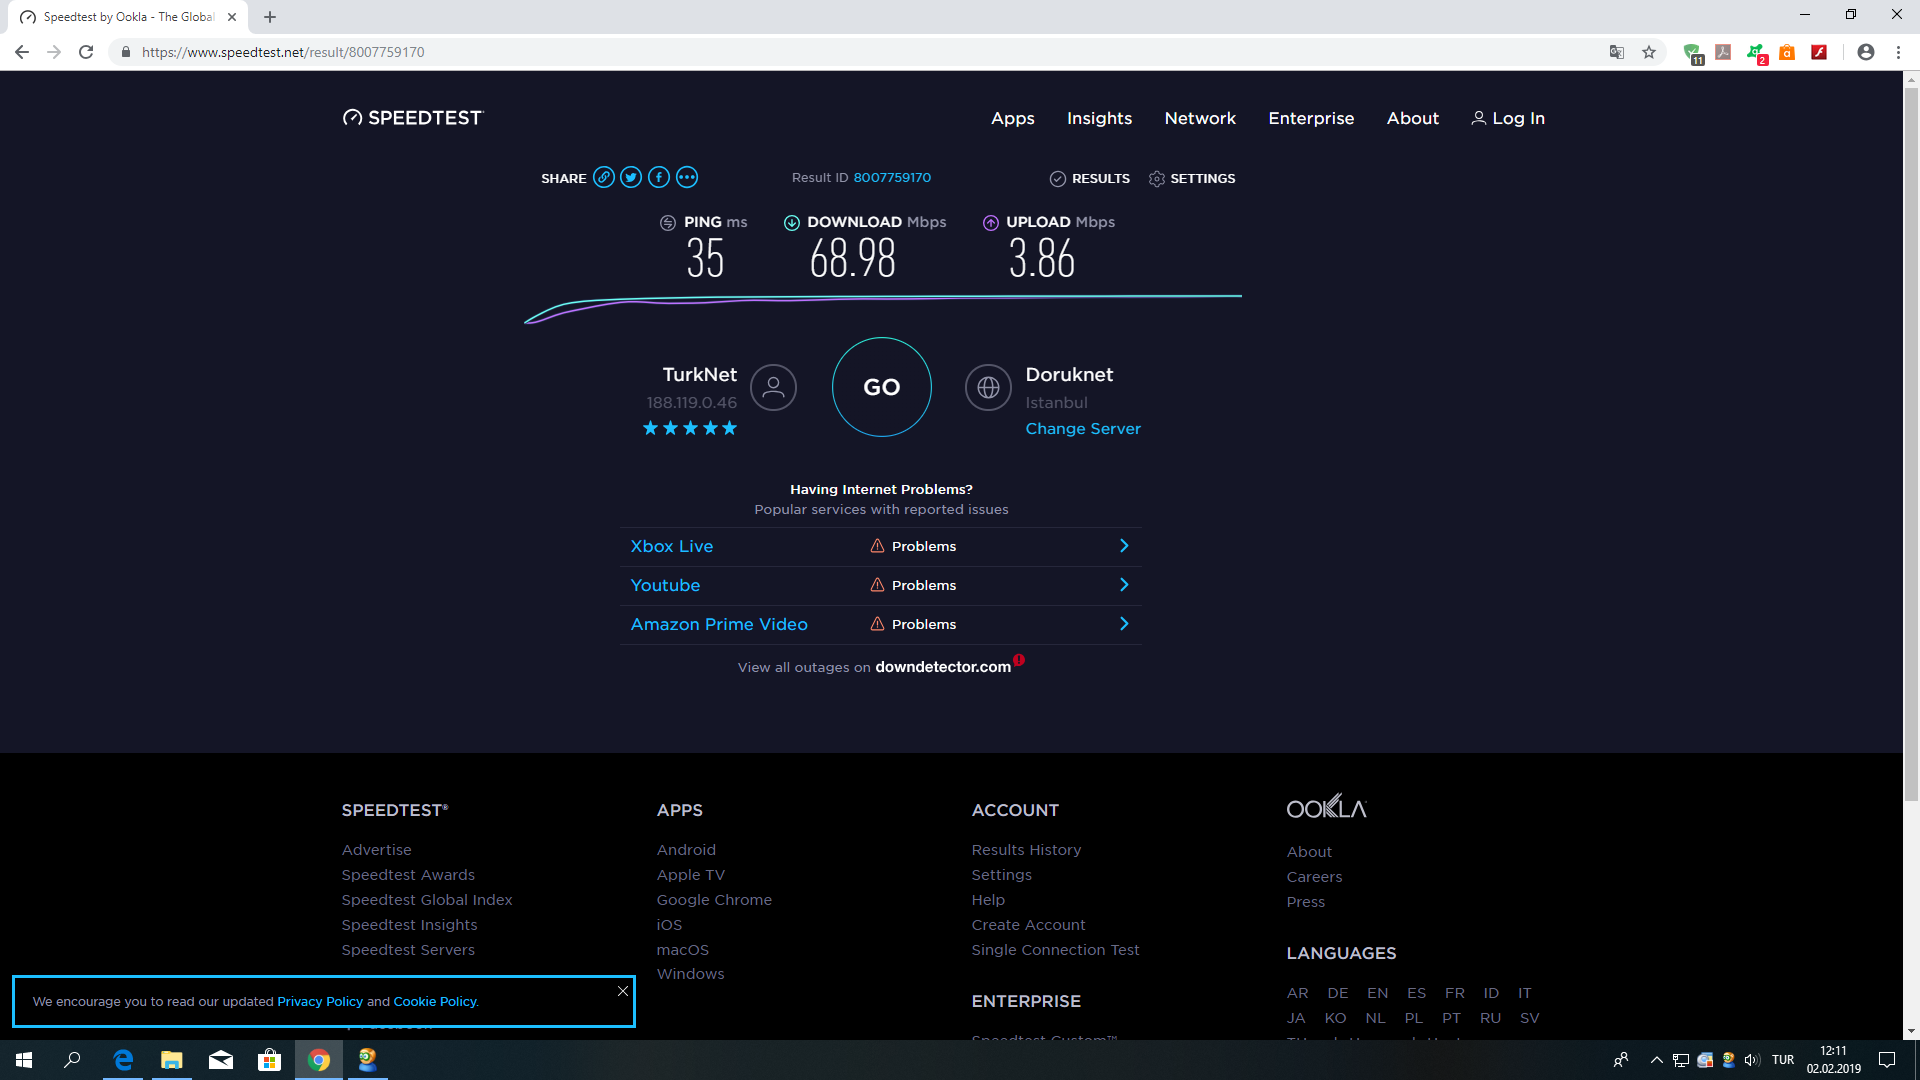Click the Ookla logo in the footer
The image size is (1920, 1080).
(x=1326, y=807)
